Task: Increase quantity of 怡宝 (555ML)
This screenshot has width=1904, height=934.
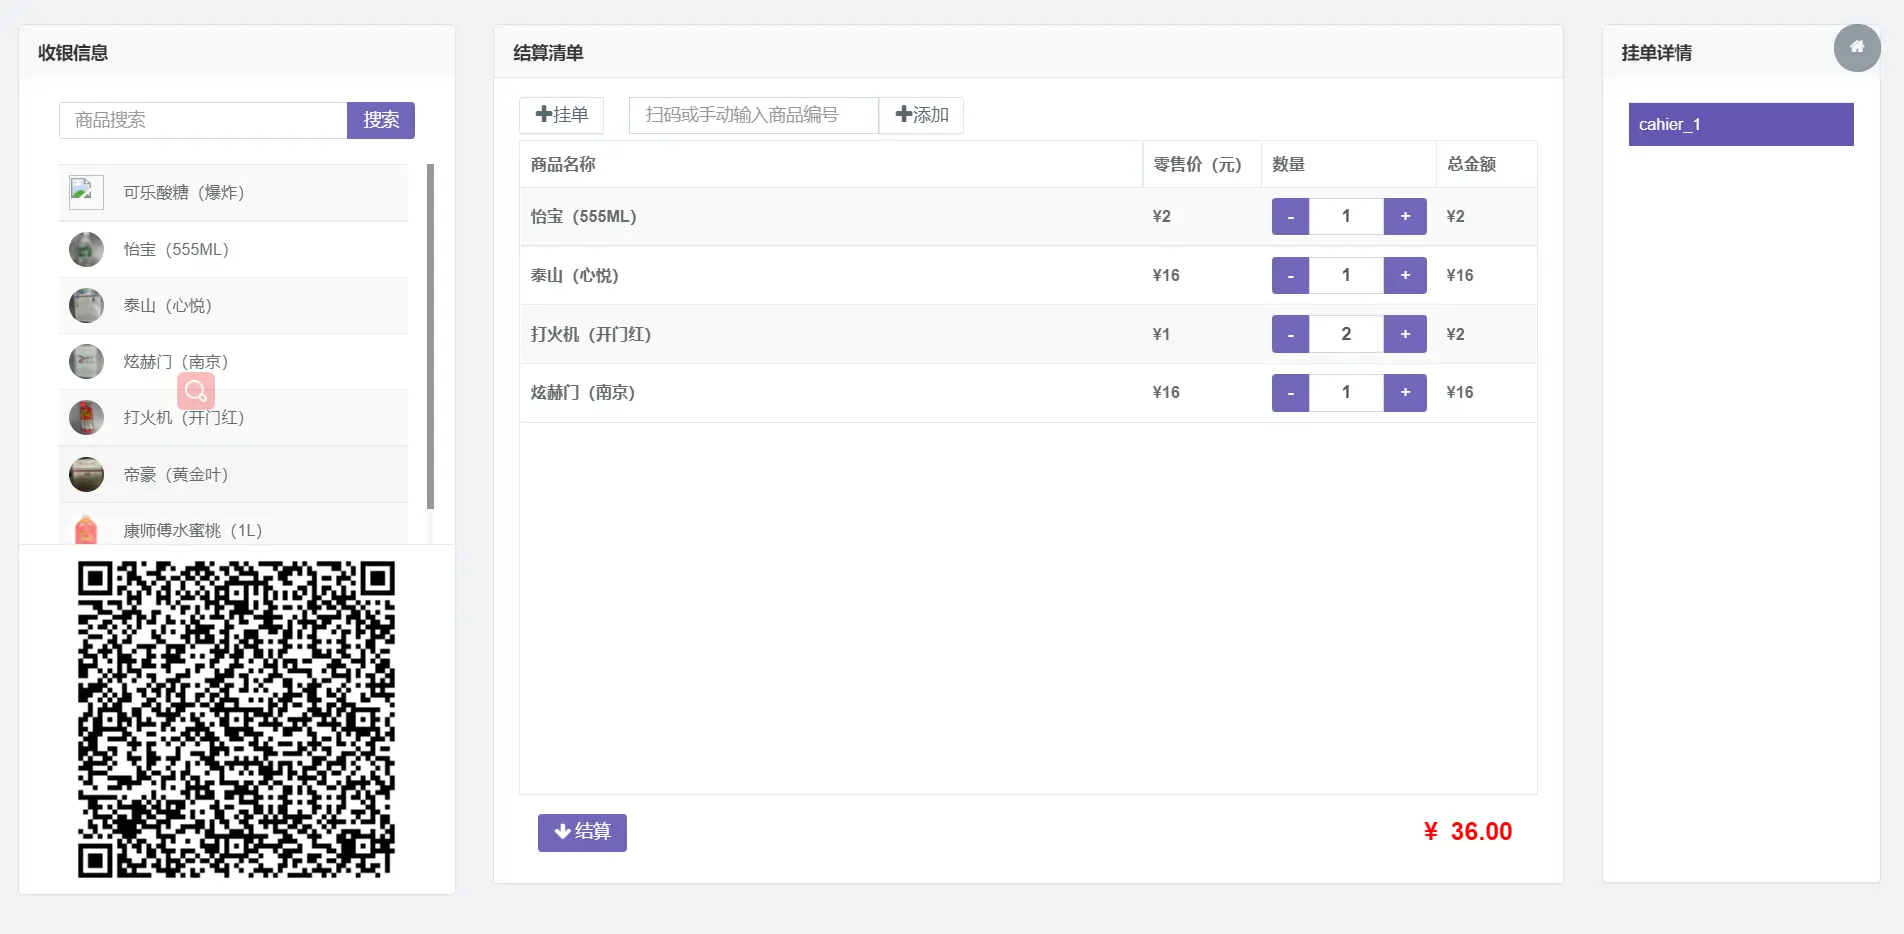Action: click(x=1405, y=216)
